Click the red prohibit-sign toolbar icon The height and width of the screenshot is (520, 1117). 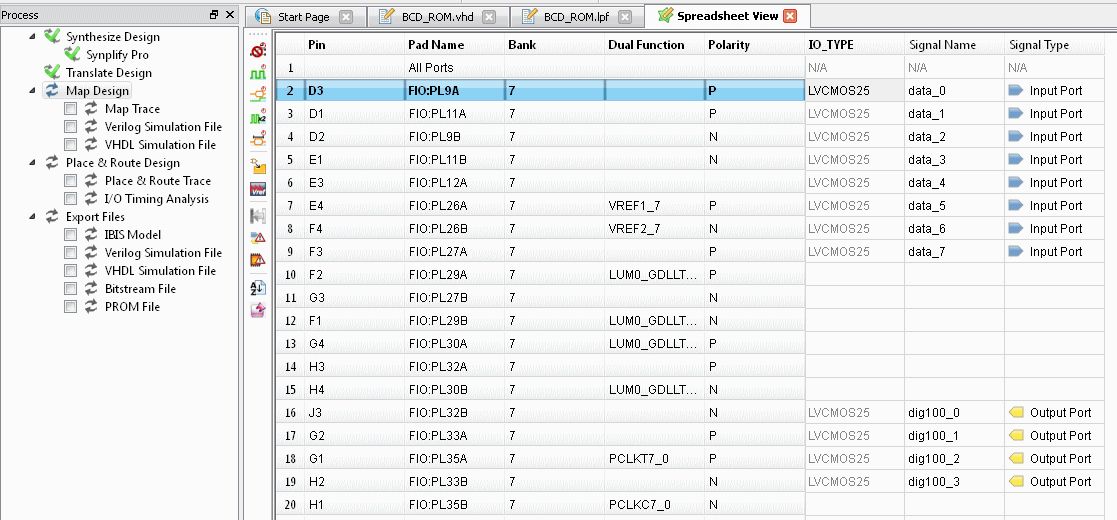[x=258, y=51]
